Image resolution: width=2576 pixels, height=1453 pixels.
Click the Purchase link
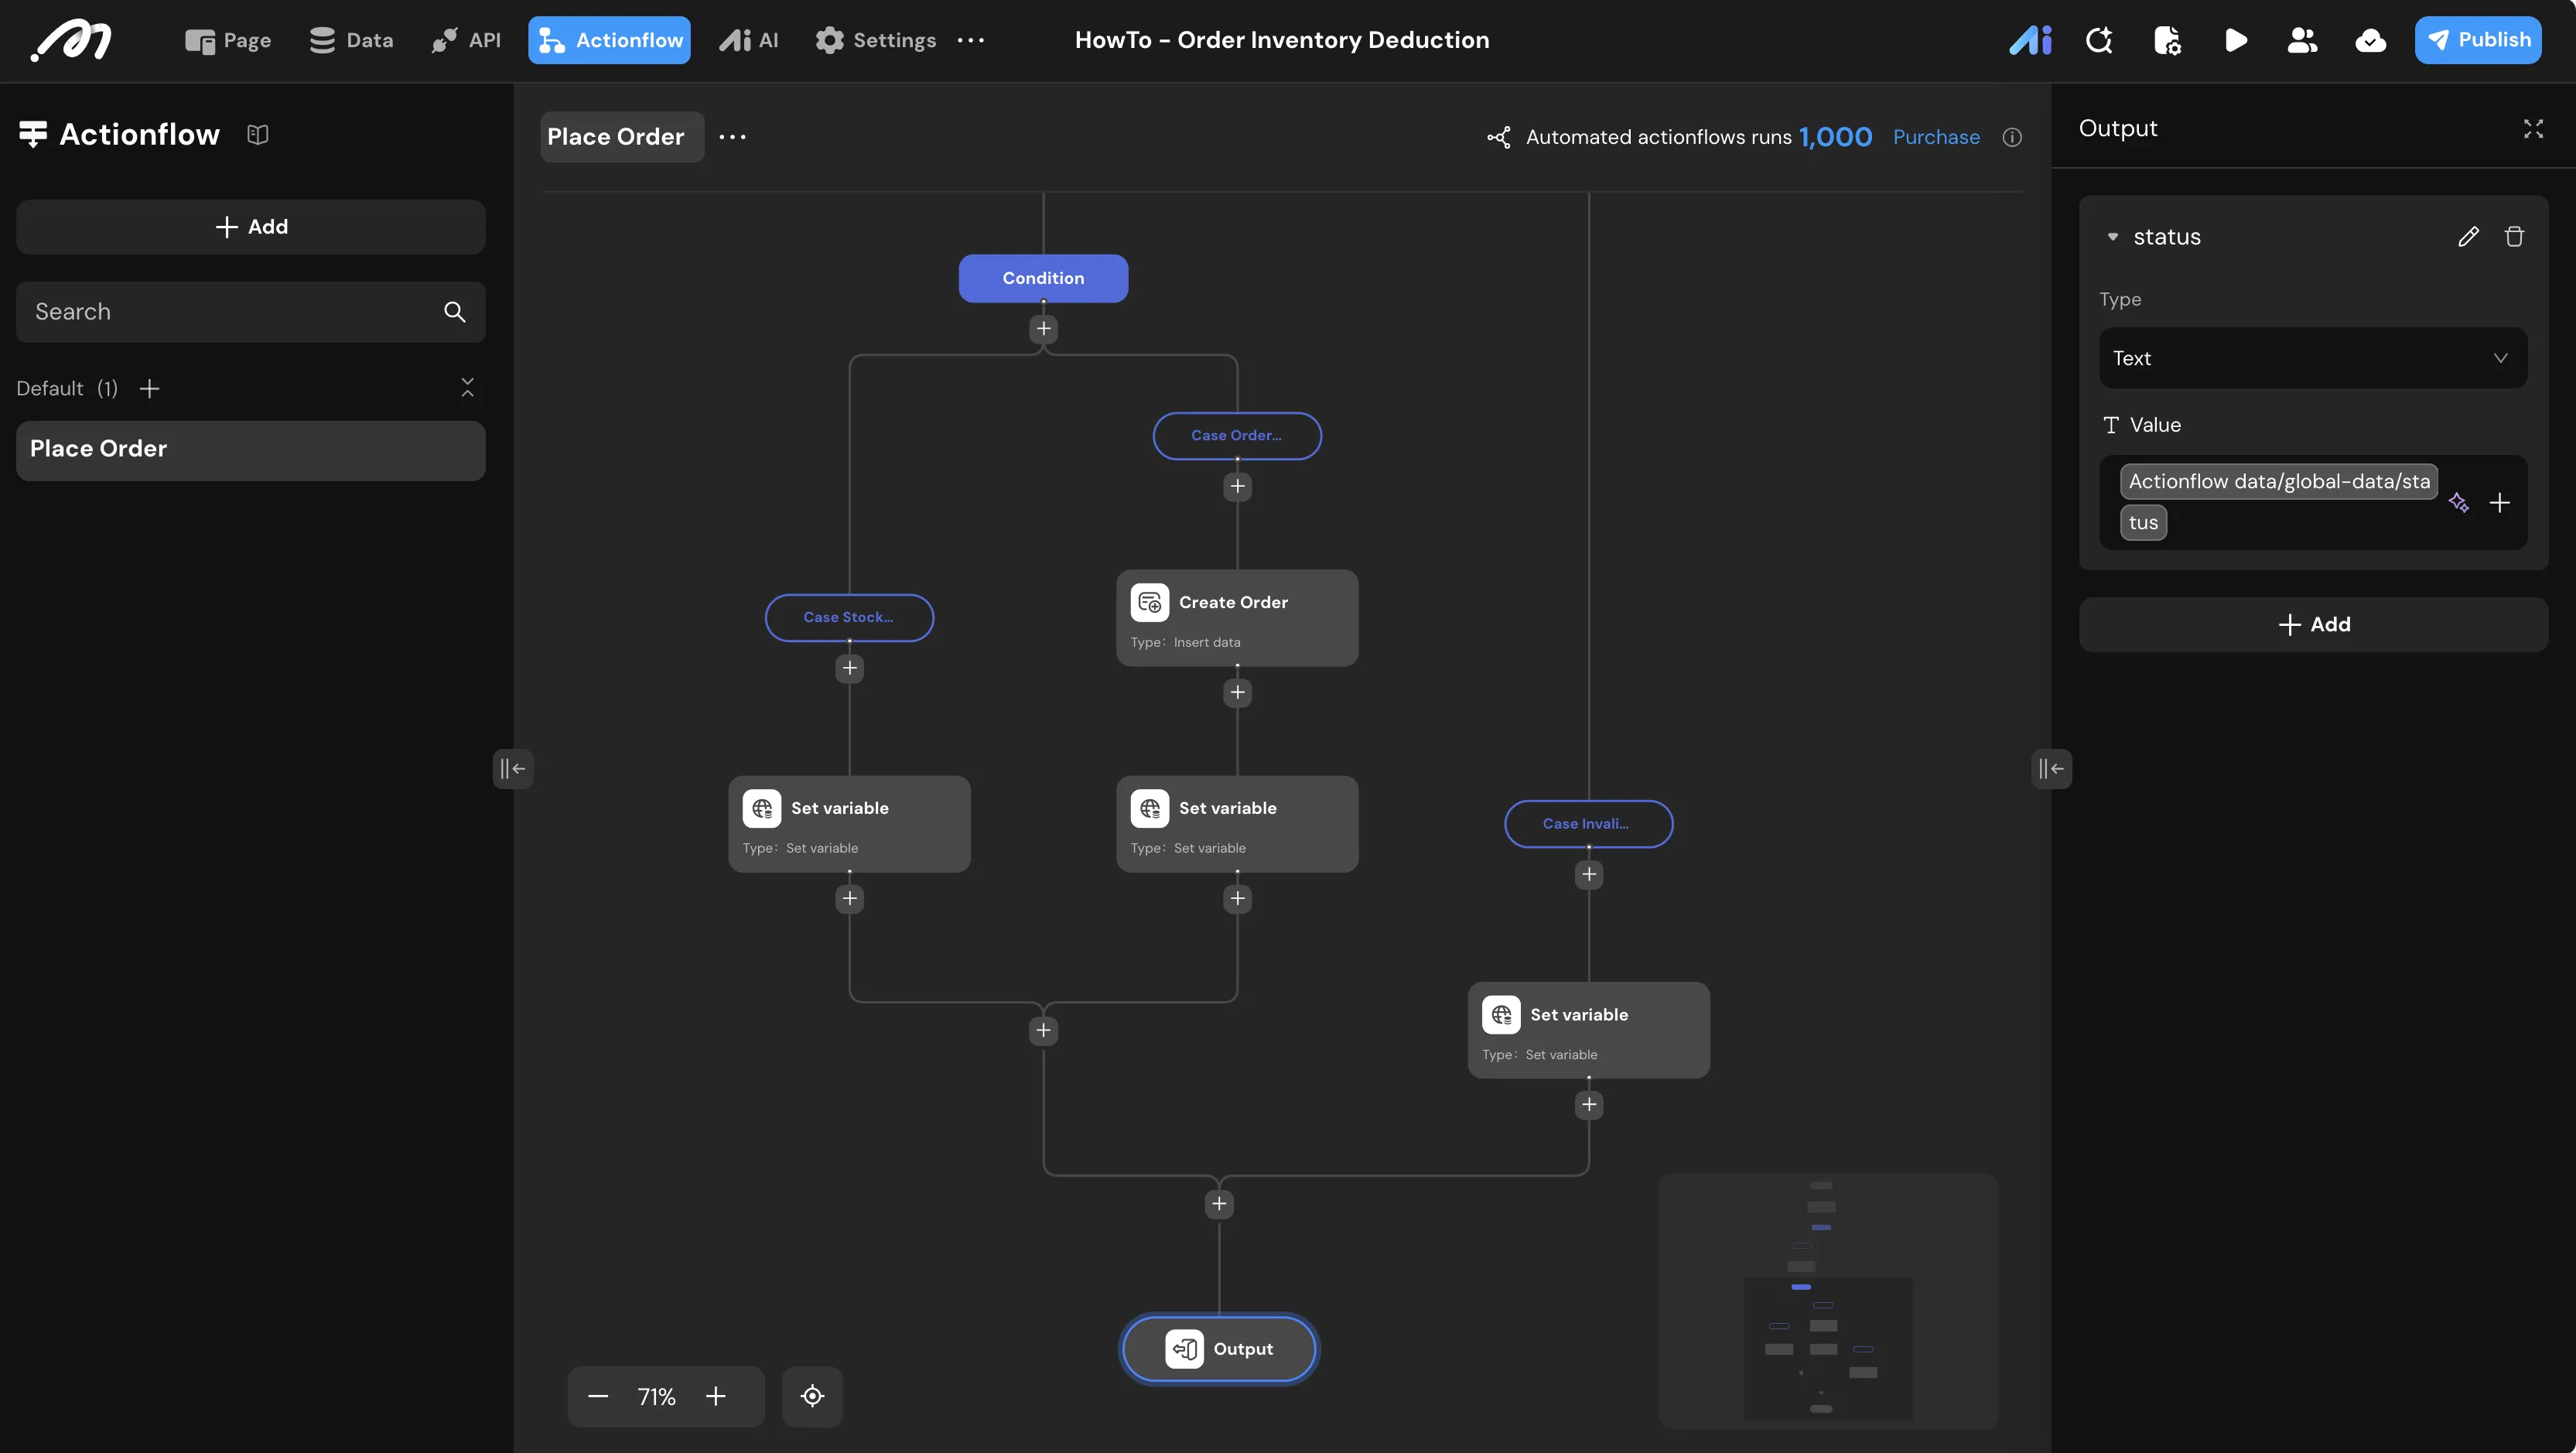coord(1936,137)
